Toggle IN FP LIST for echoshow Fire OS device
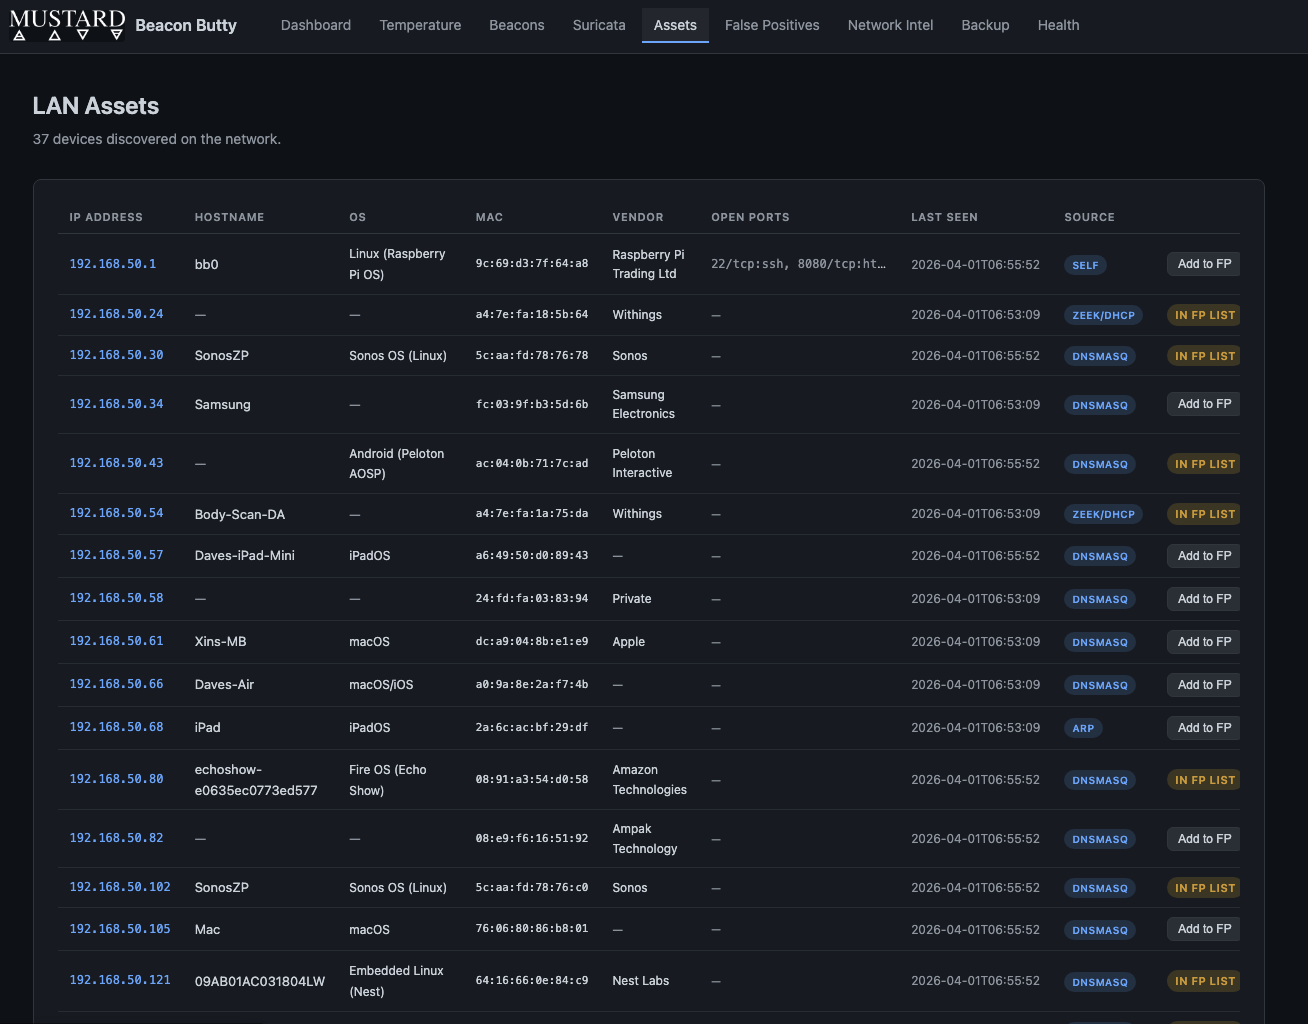This screenshot has width=1308, height=1024. point(1203,780)
